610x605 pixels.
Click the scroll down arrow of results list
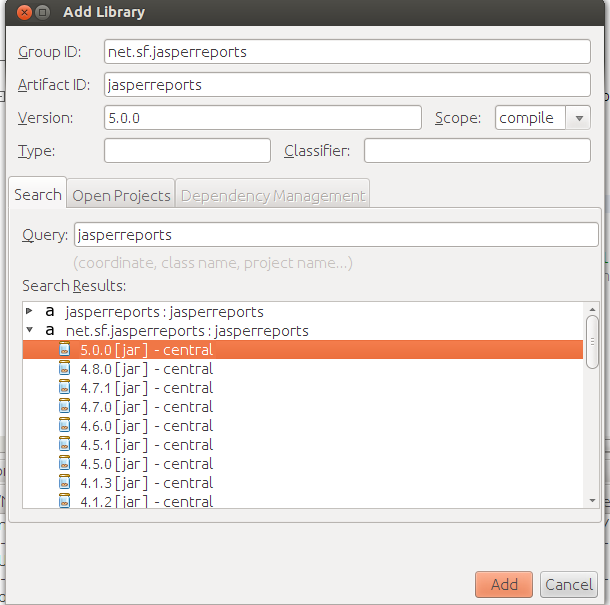pyautogui.click(x=592, y=501)
